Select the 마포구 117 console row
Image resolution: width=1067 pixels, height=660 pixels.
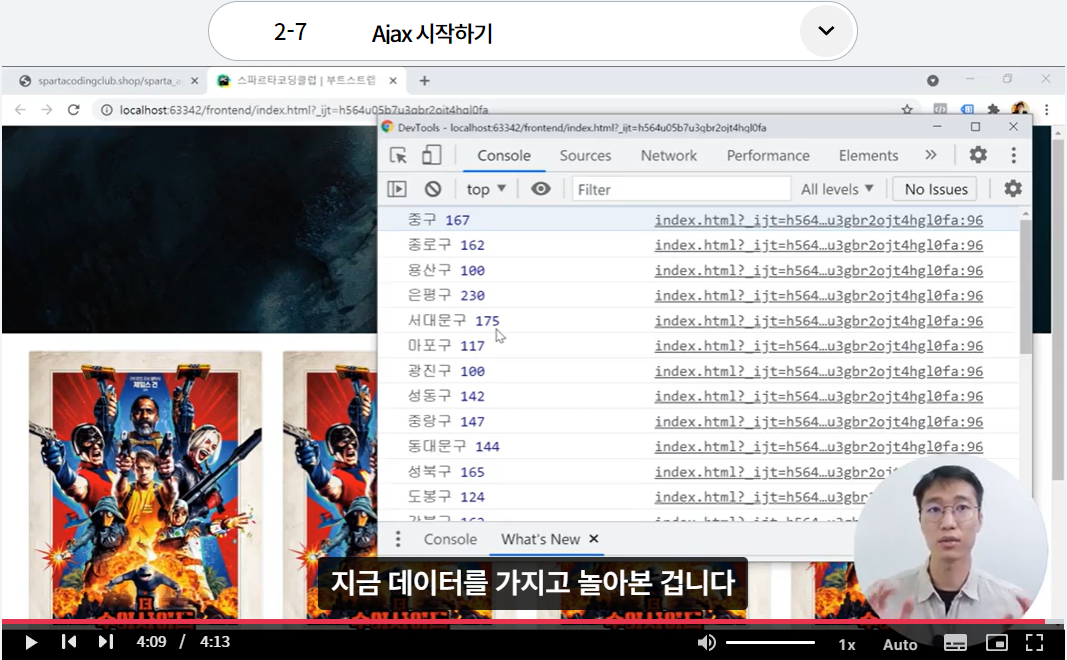pos(698,346)
